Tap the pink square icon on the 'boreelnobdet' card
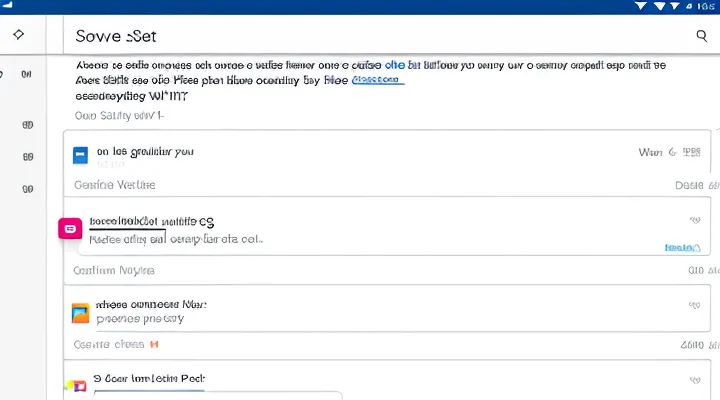 click(70, 228)
